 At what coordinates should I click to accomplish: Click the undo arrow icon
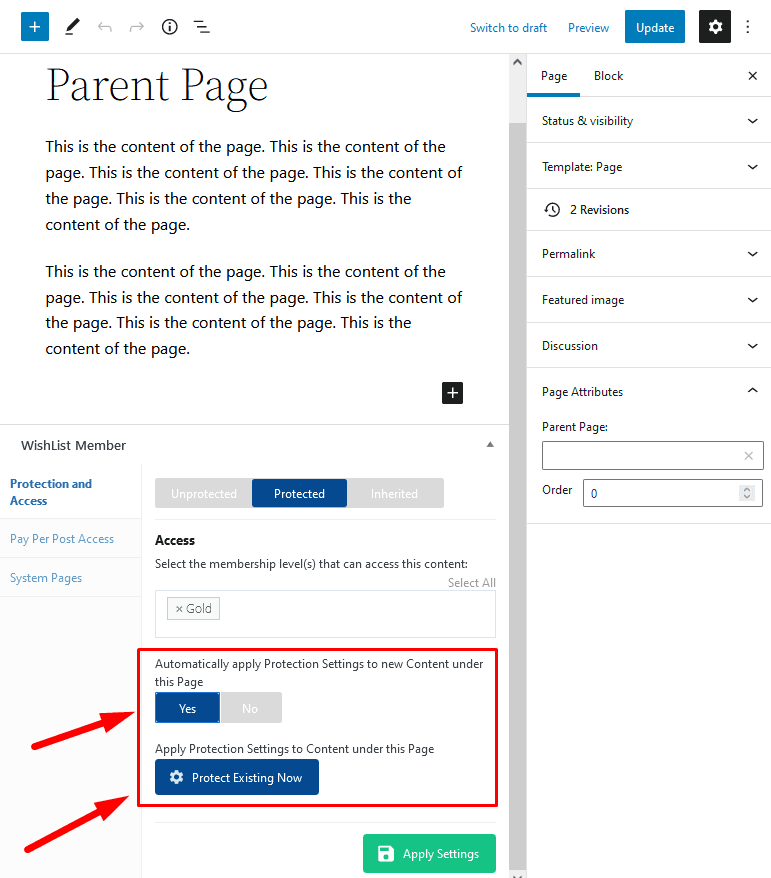[105, 27]
